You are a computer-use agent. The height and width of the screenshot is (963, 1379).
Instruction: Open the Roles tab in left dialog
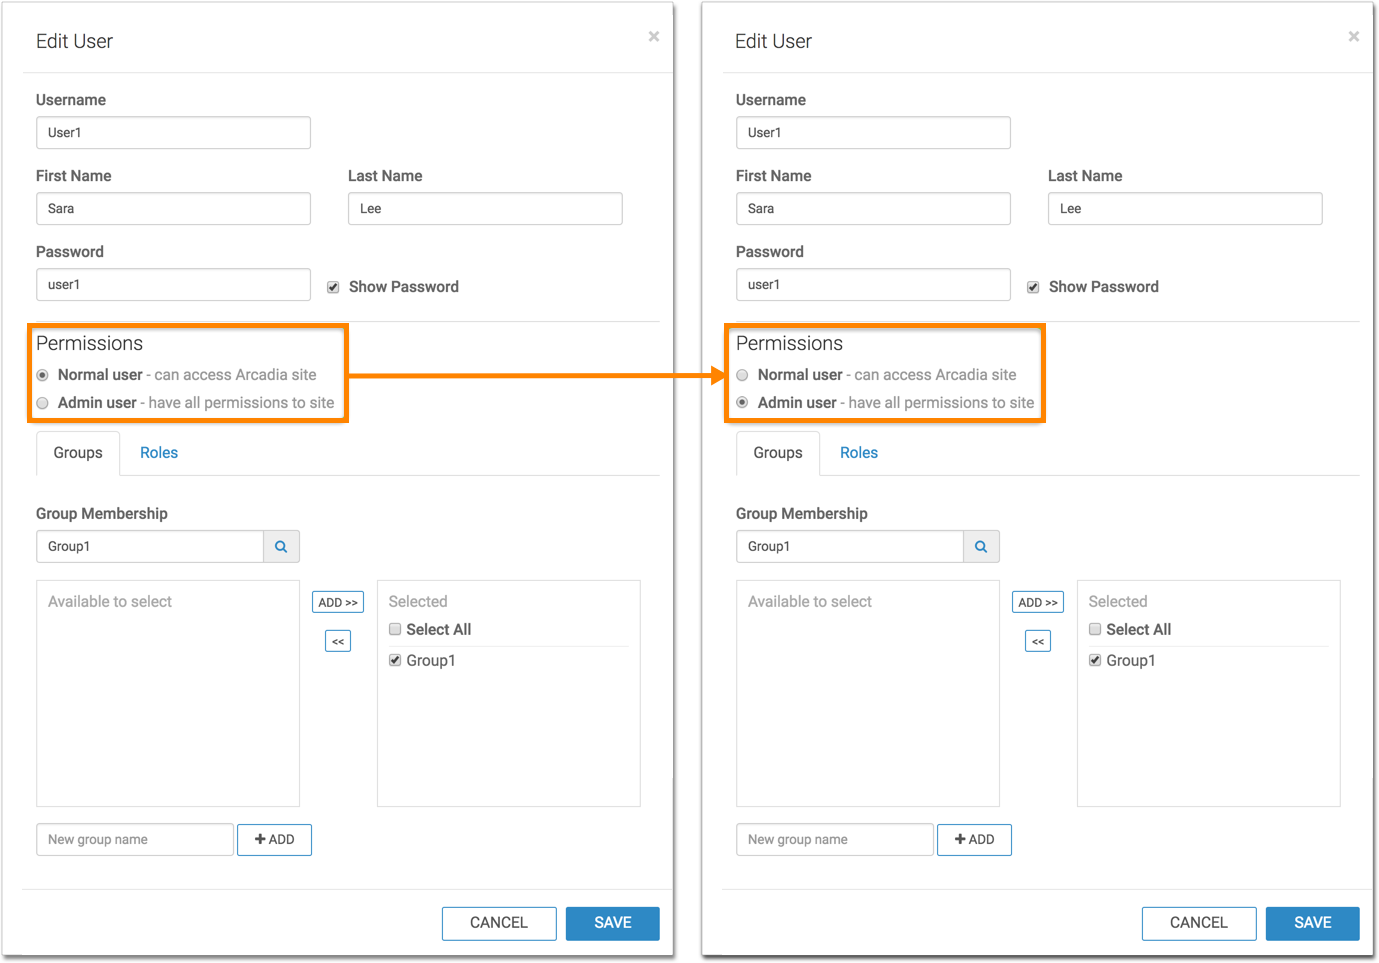coord(159,453)
